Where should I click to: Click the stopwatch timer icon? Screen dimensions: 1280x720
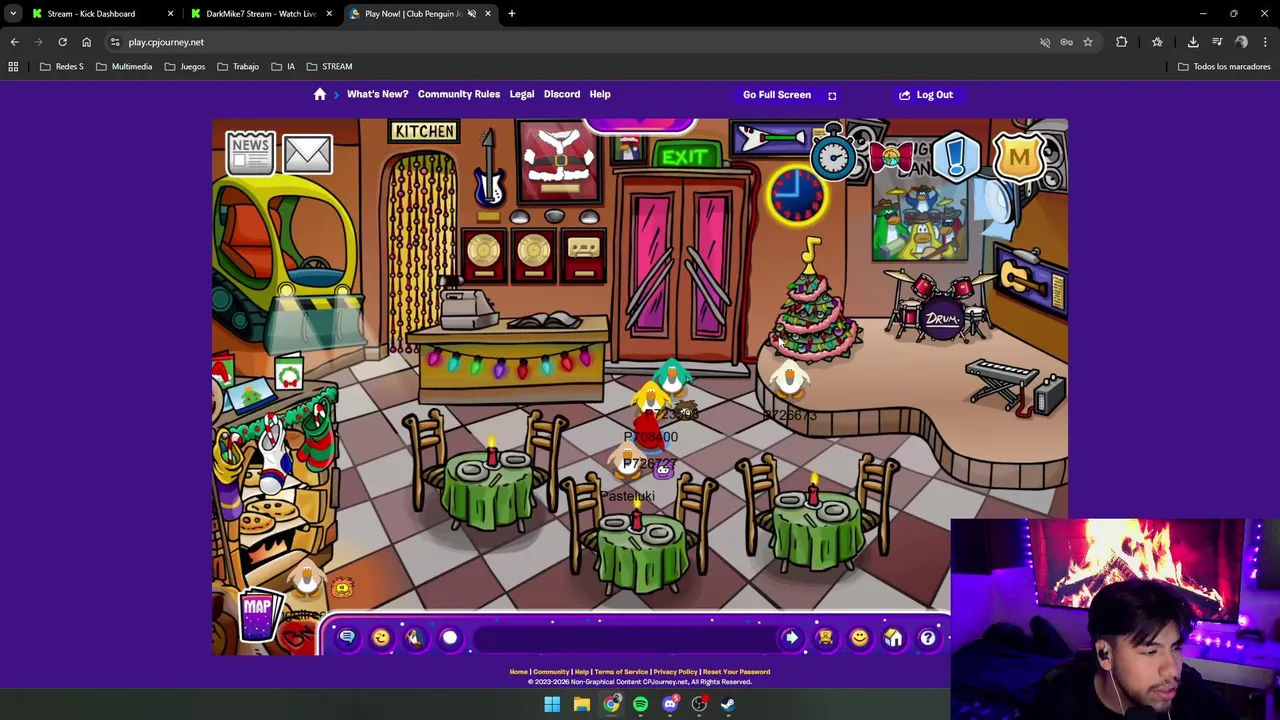pos(833,154)
